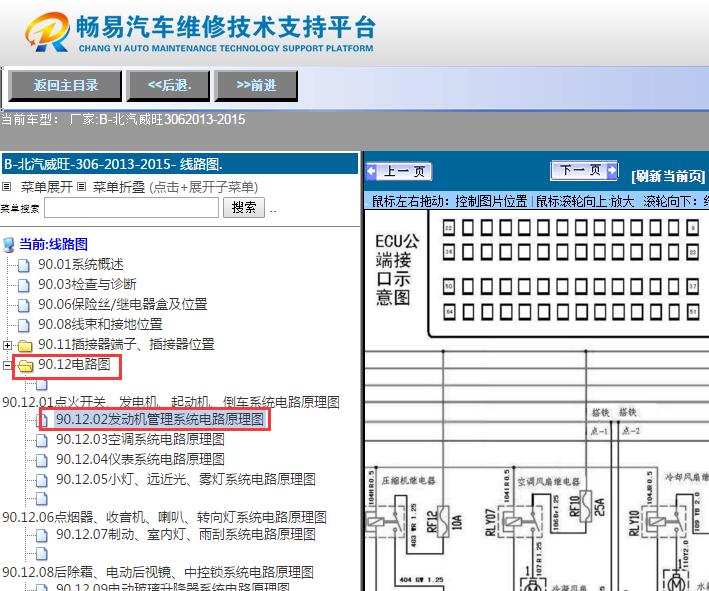Click the page icon beside 90.08线束和接地位置
709x591 pixels.
click(24, 325)
